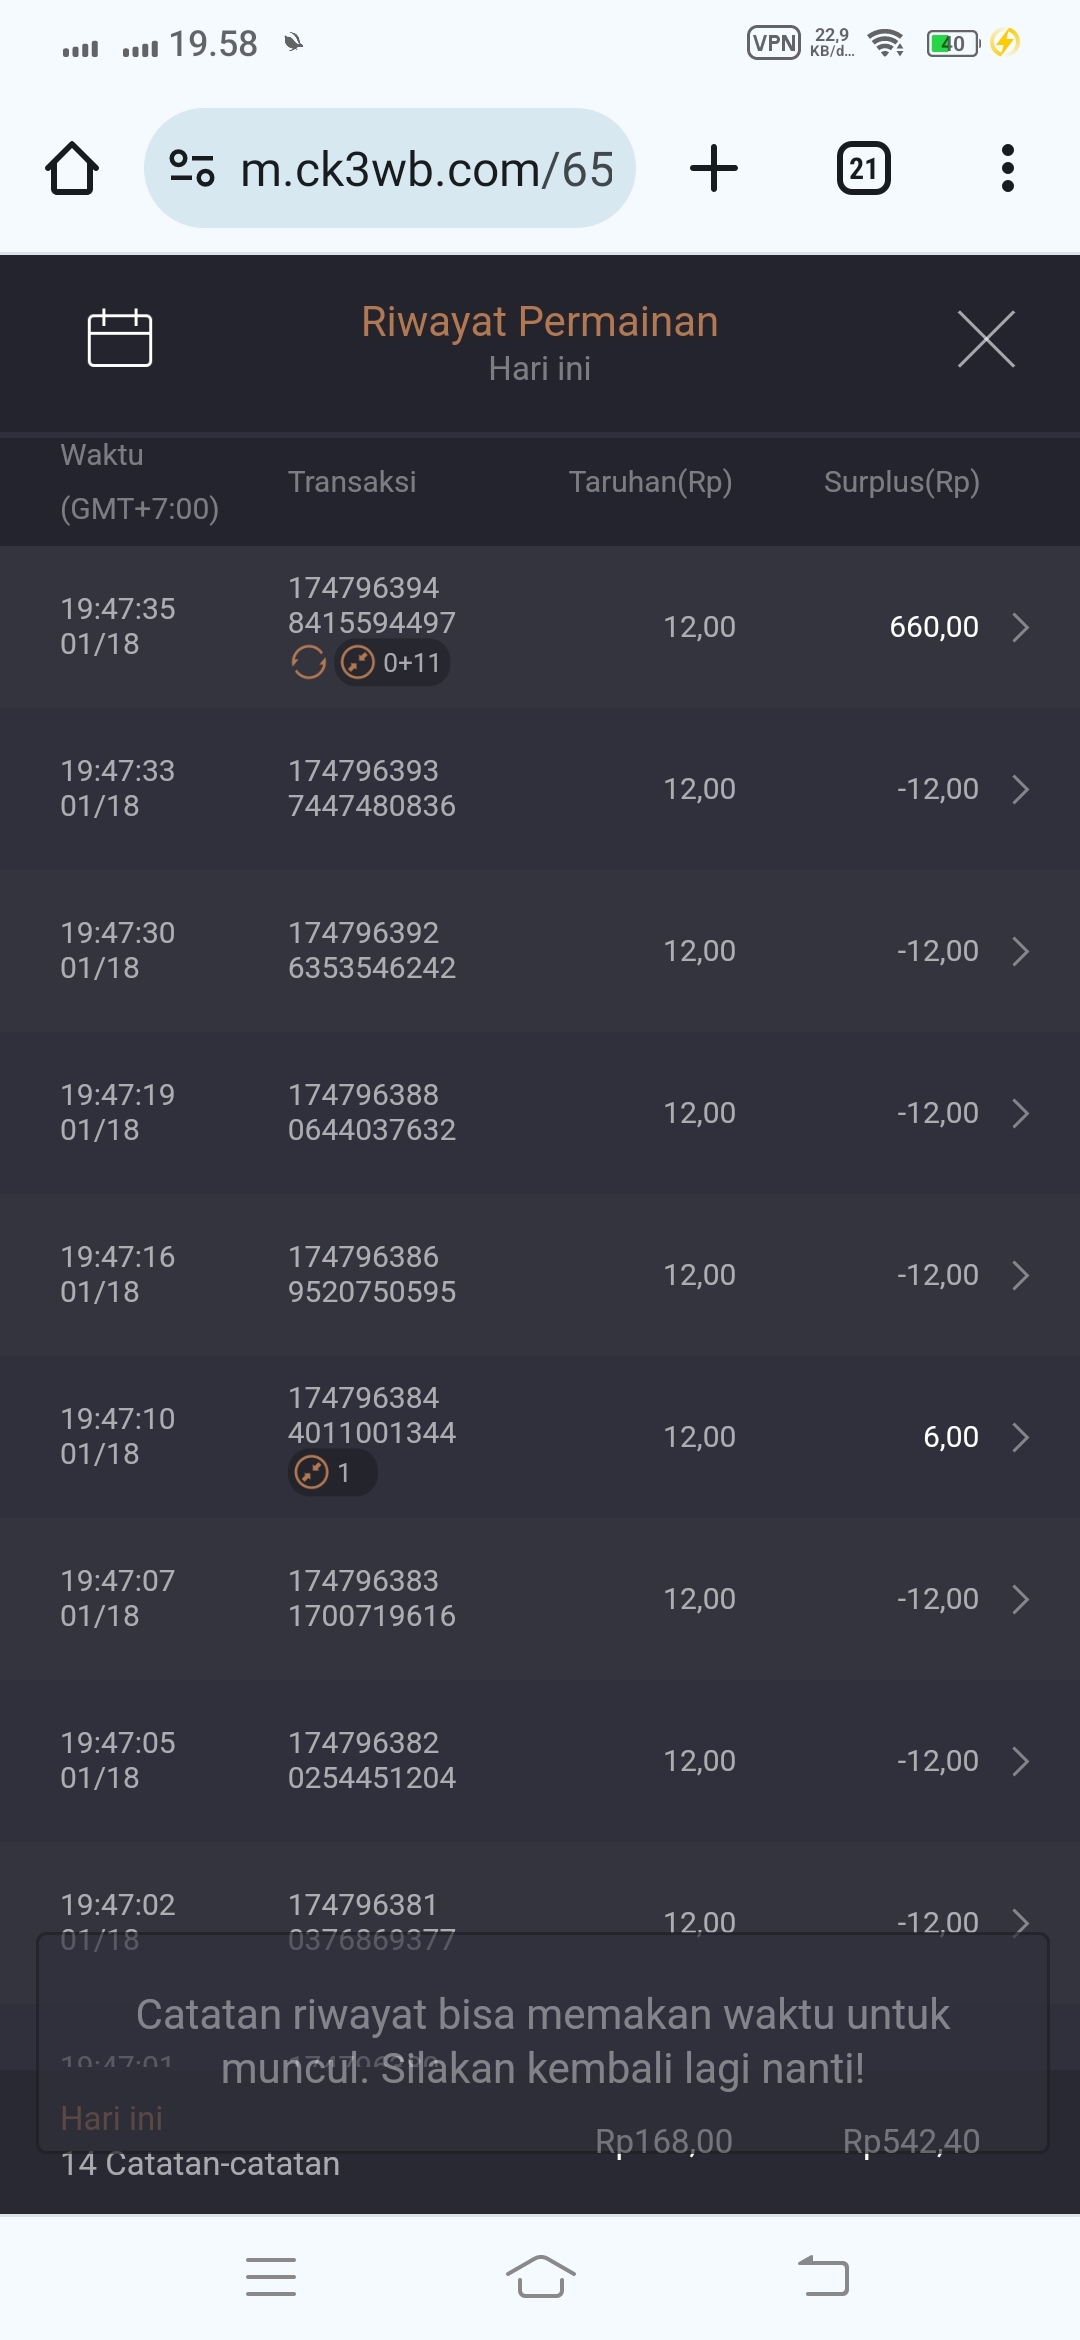The image size is (1080, 2340).
Task: Click the 0+11 free spin badge
Action: [x=392, y=663]
